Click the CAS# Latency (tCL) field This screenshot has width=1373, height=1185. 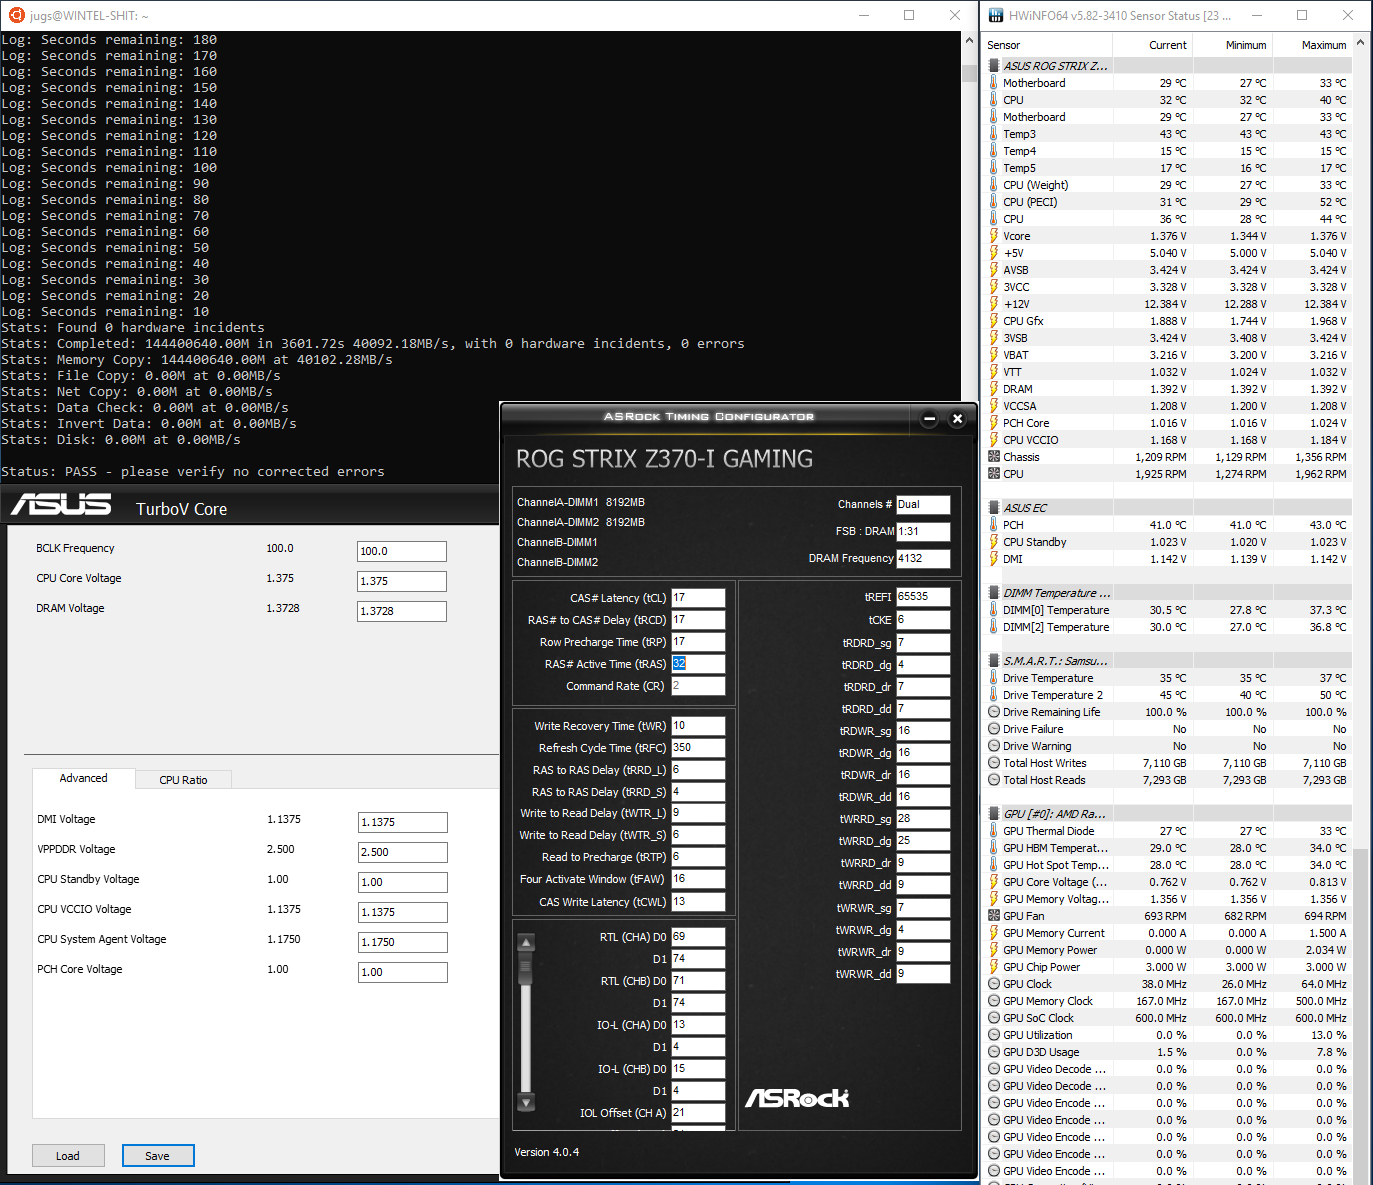[698, 598]
